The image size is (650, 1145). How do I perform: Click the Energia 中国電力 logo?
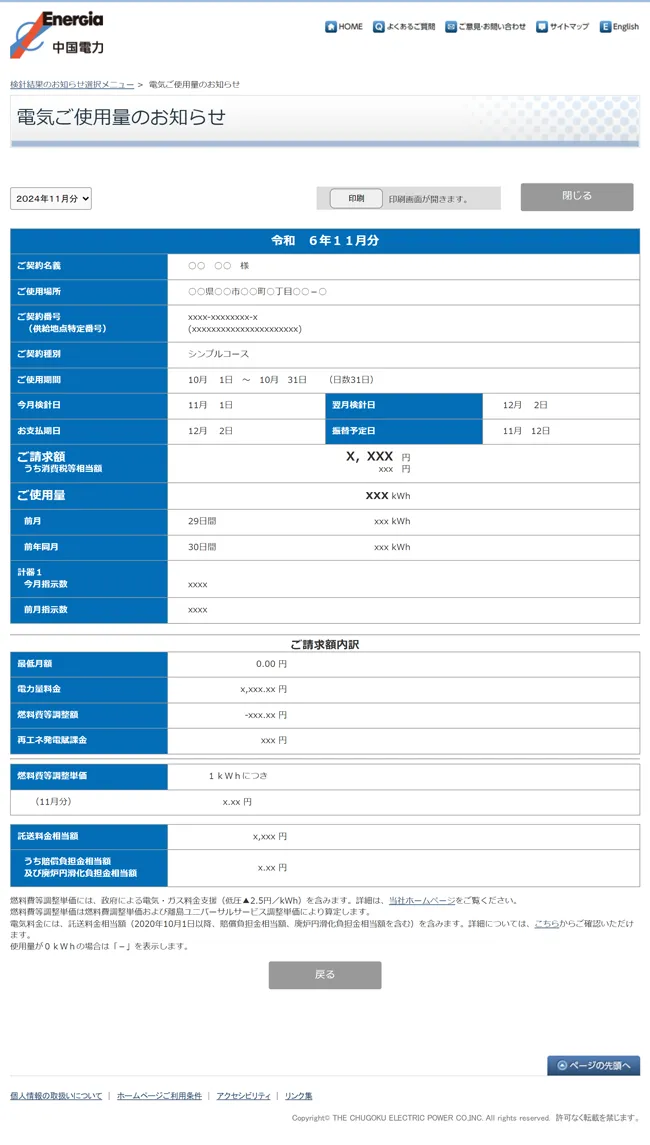coord(57,33)
